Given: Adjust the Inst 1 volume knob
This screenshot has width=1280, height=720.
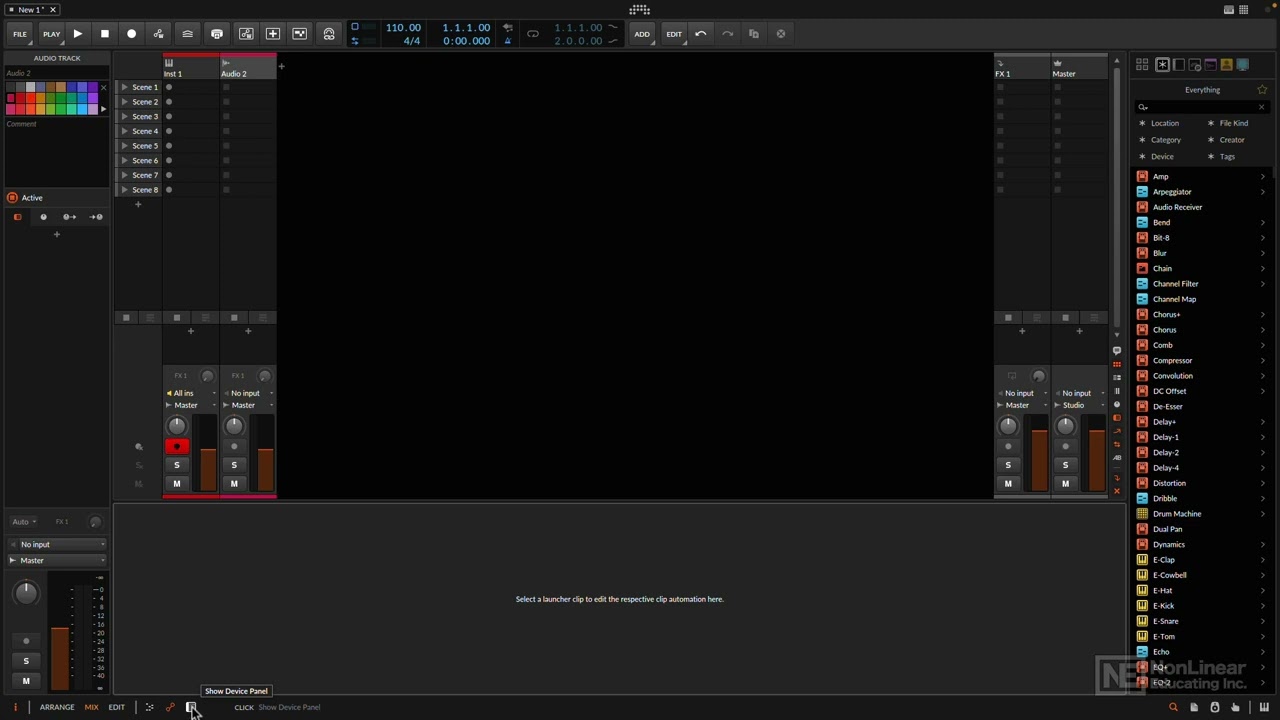Looking at the screenshot, I should (177, 426).
